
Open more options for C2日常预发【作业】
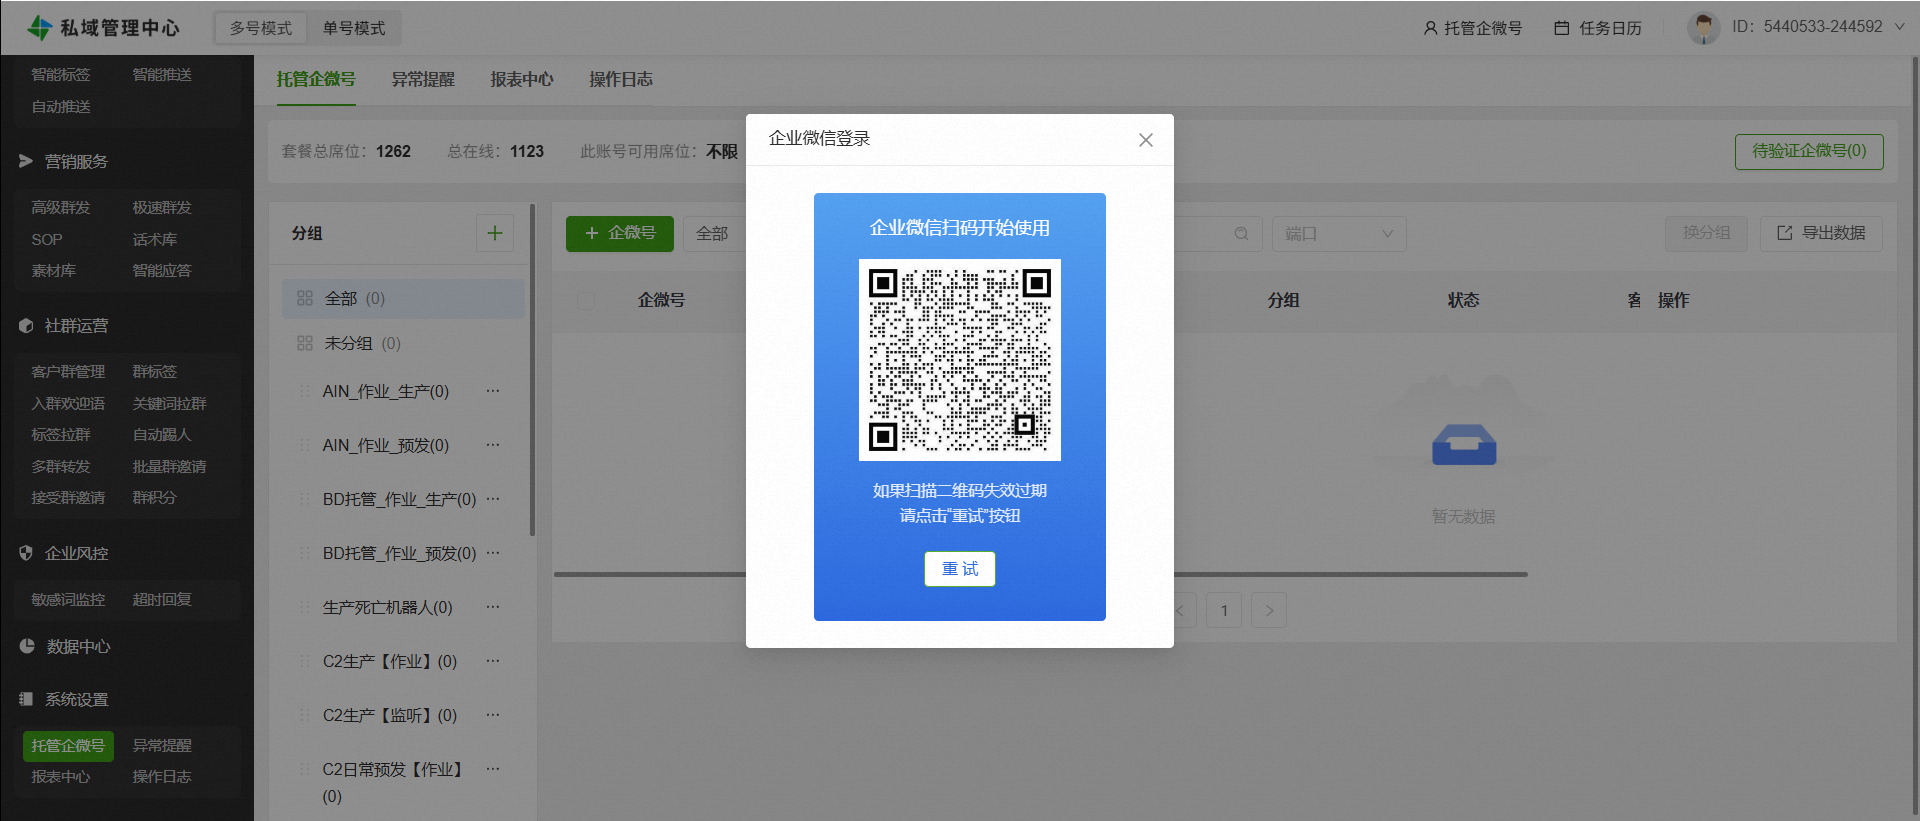click(x=493, y=769)
